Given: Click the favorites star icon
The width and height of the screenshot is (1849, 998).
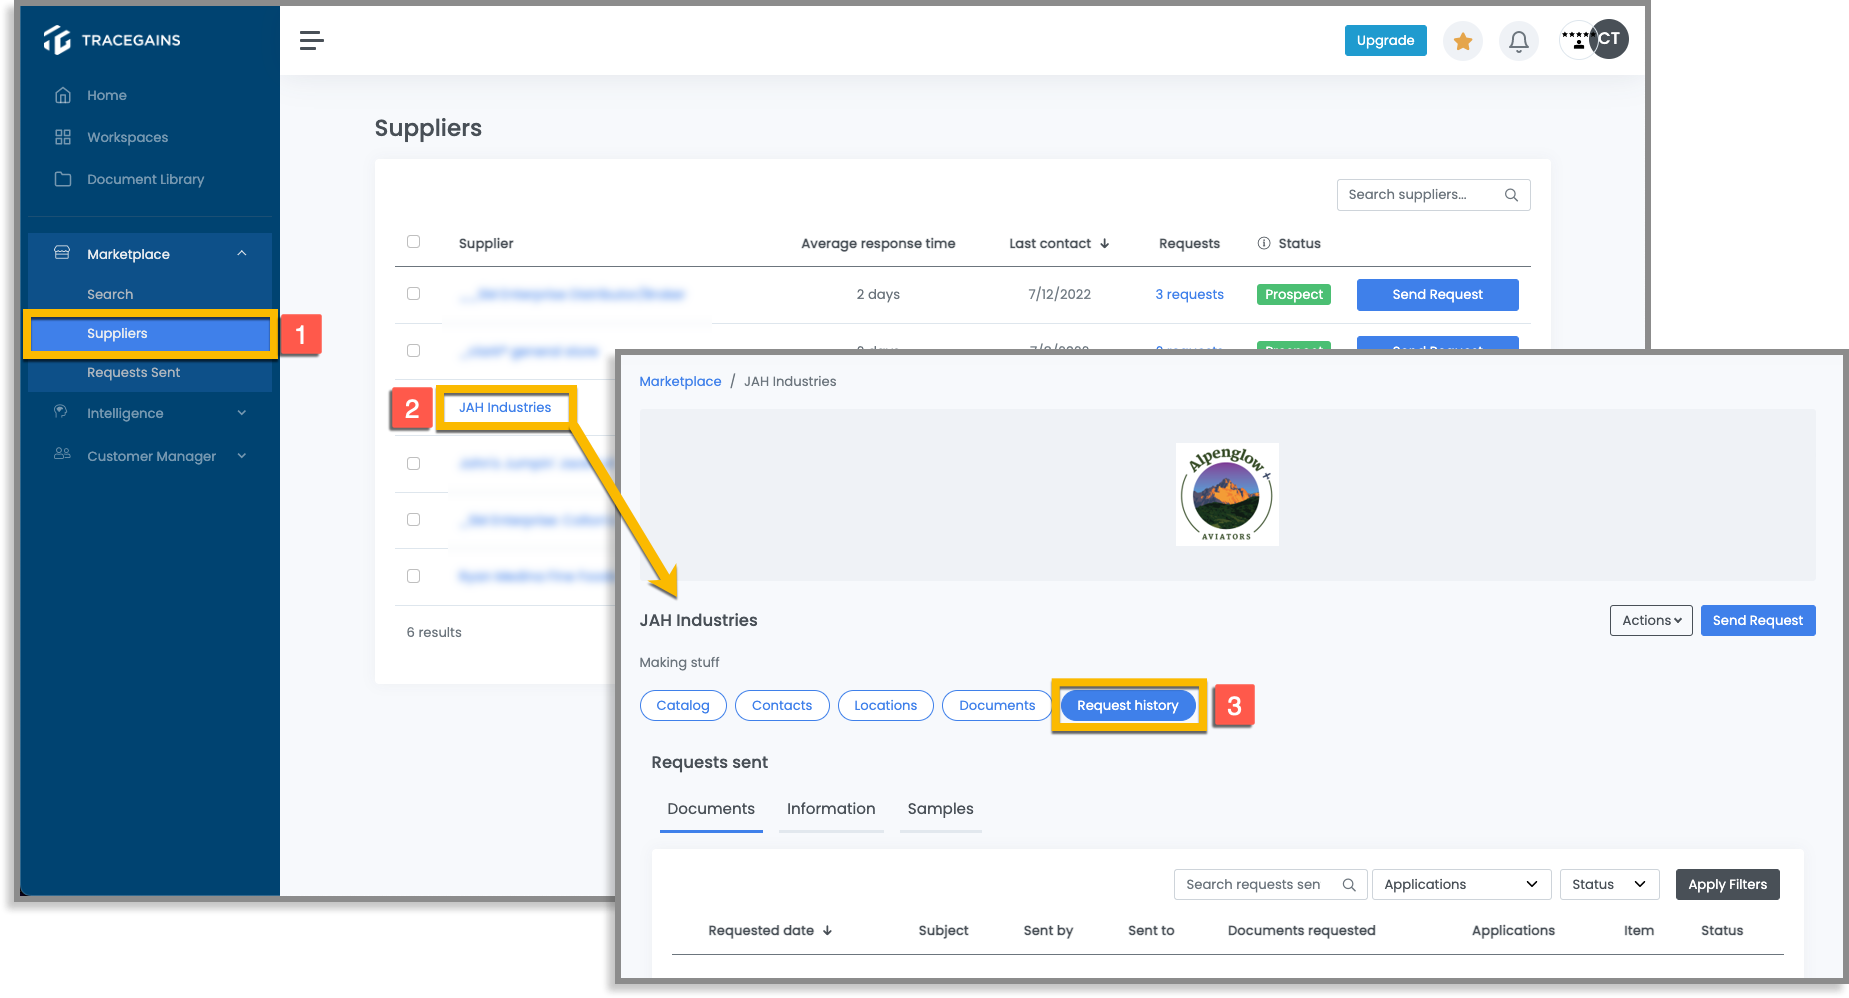Looking at the screenshot, I should point(1462,41).
